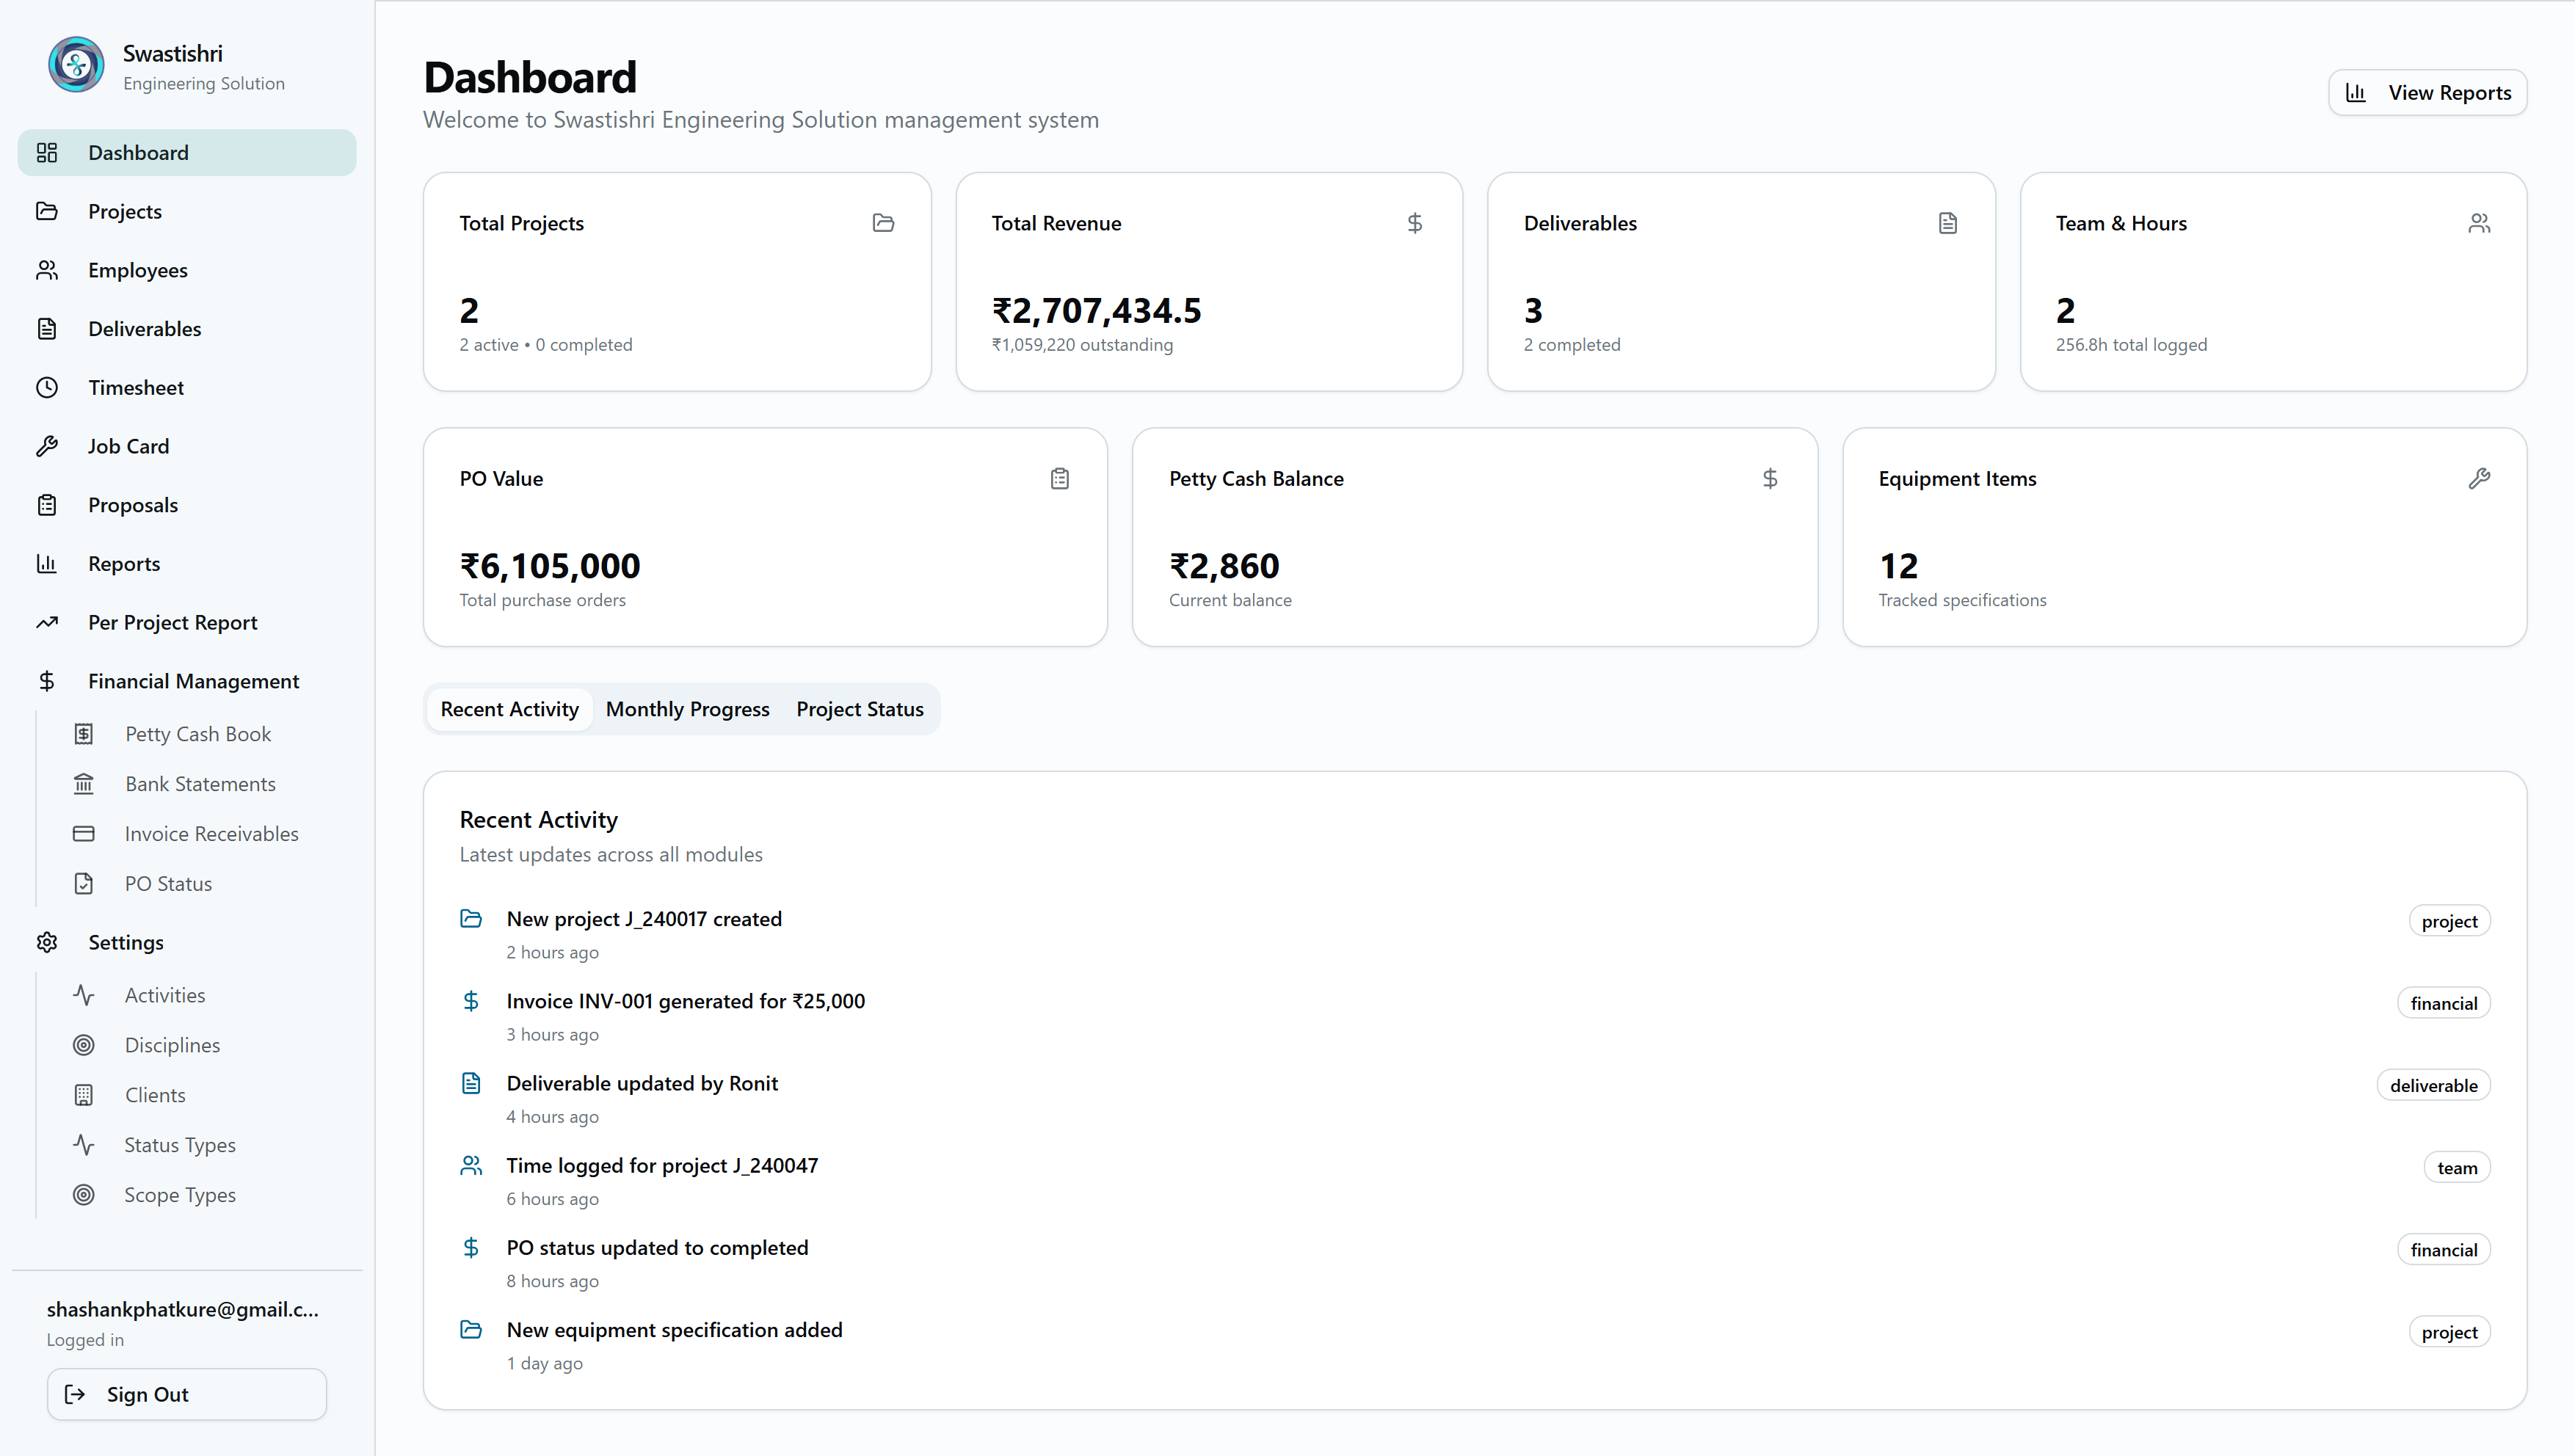Open Invoice Receivables in sidebar
Viewport: 2575px width, 1456px height.
pos(211,834)
